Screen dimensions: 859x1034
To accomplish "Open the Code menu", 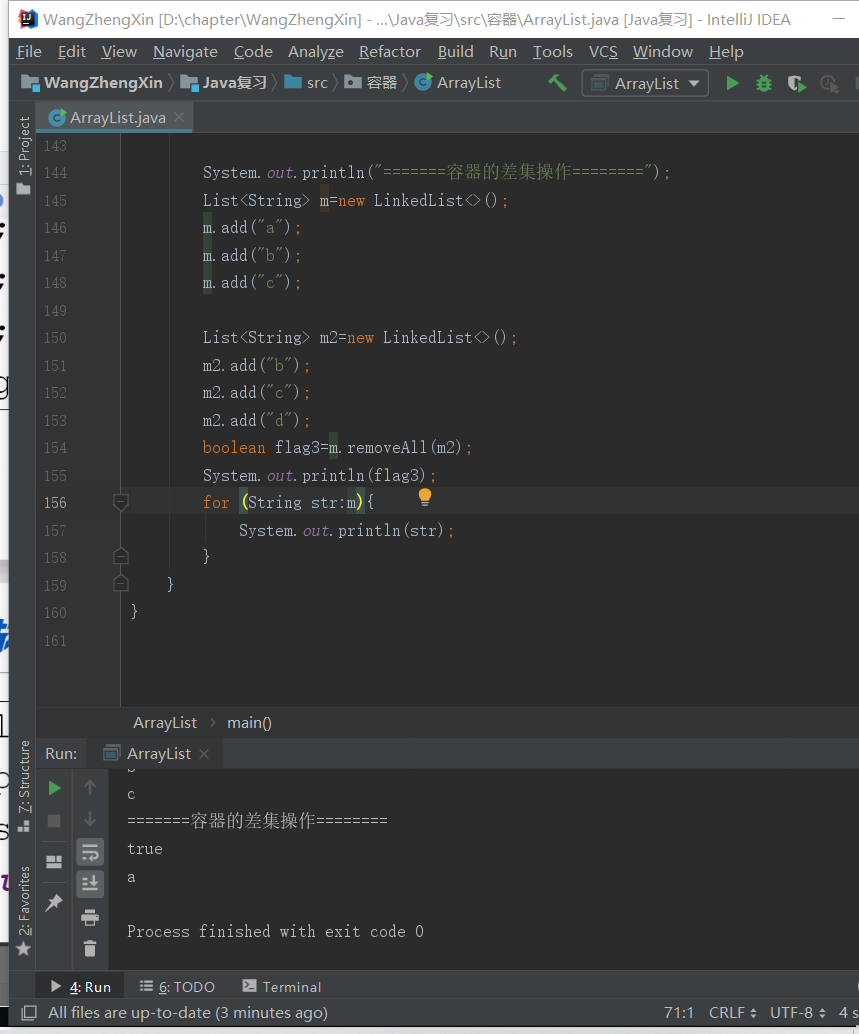I will click(x=253, y=51).
